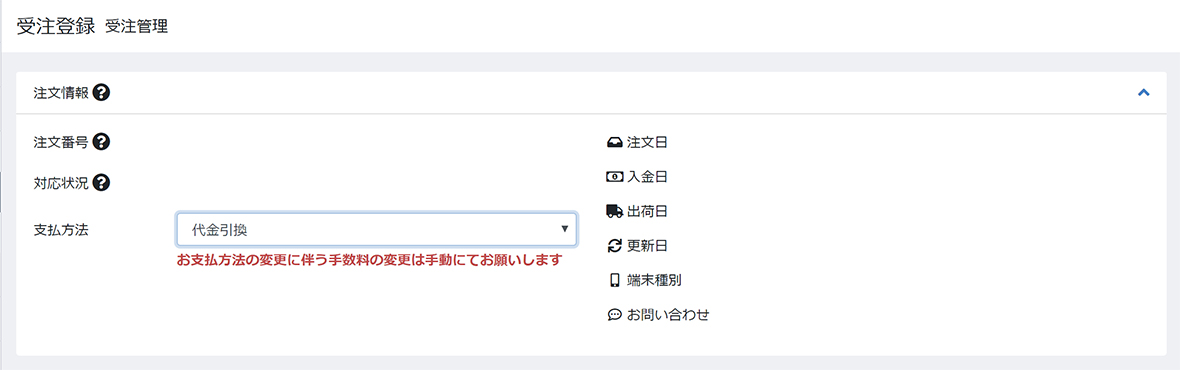Click the help icon beside 注文情報

(102, 93)
